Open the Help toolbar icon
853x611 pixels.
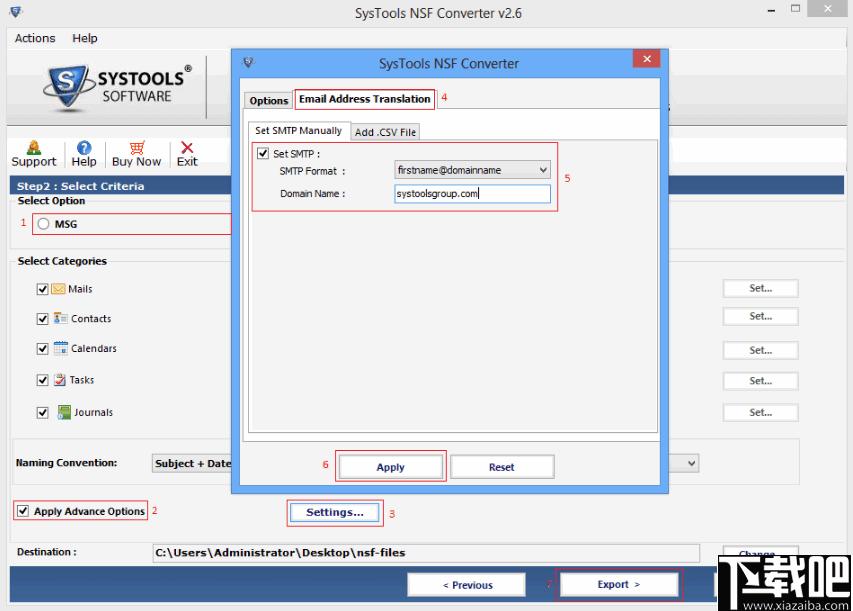click(84, 147)
